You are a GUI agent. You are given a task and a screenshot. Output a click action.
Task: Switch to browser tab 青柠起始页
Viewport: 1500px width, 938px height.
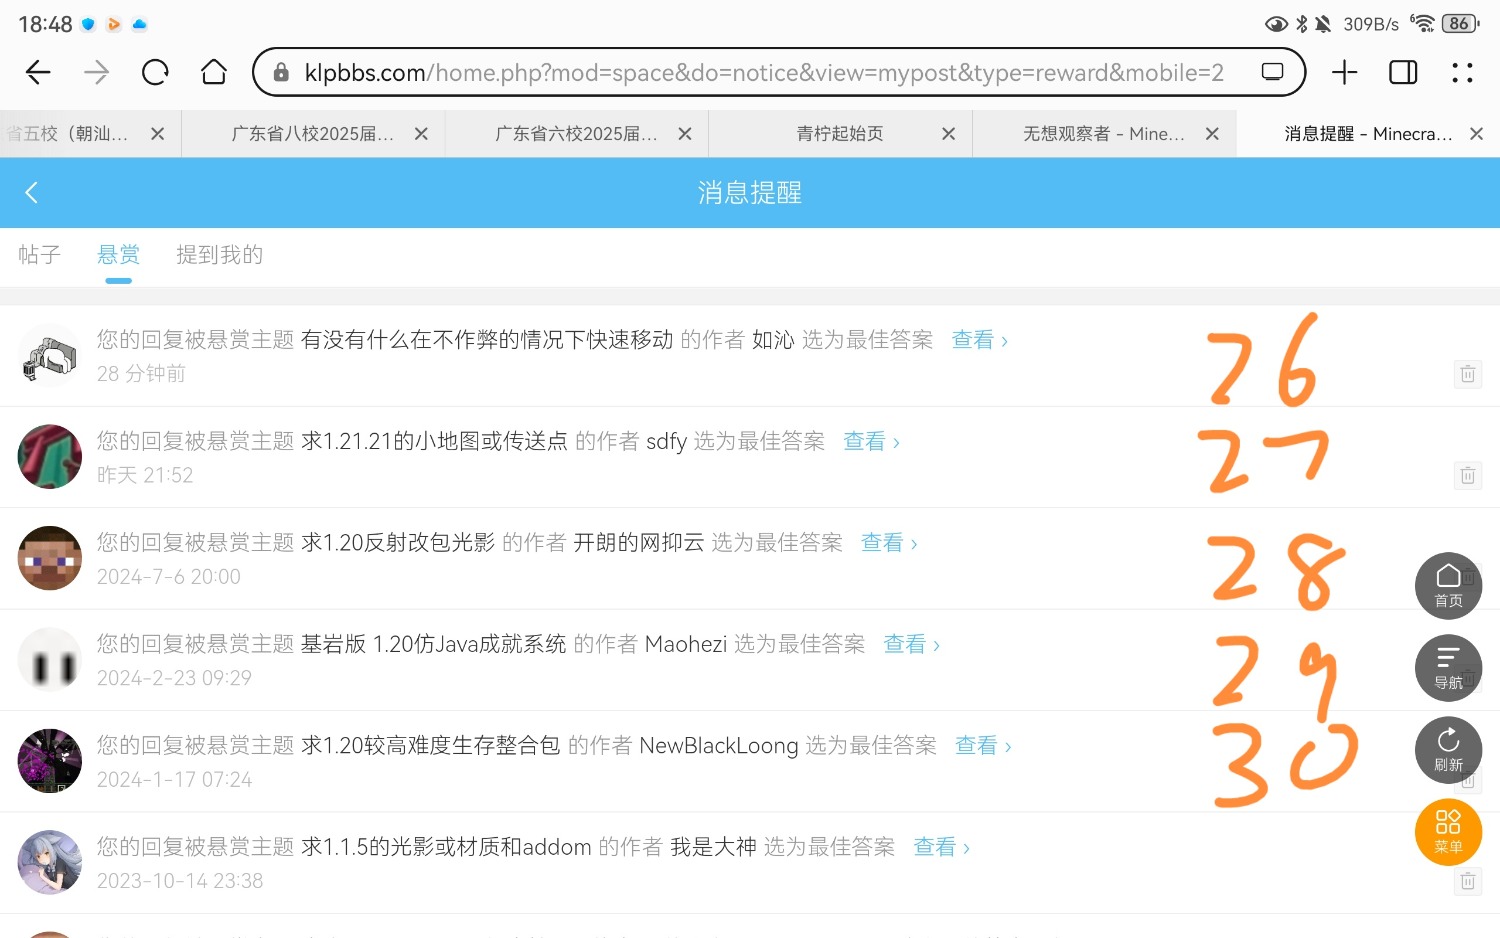pyautogui.click(x=840, y=134)
